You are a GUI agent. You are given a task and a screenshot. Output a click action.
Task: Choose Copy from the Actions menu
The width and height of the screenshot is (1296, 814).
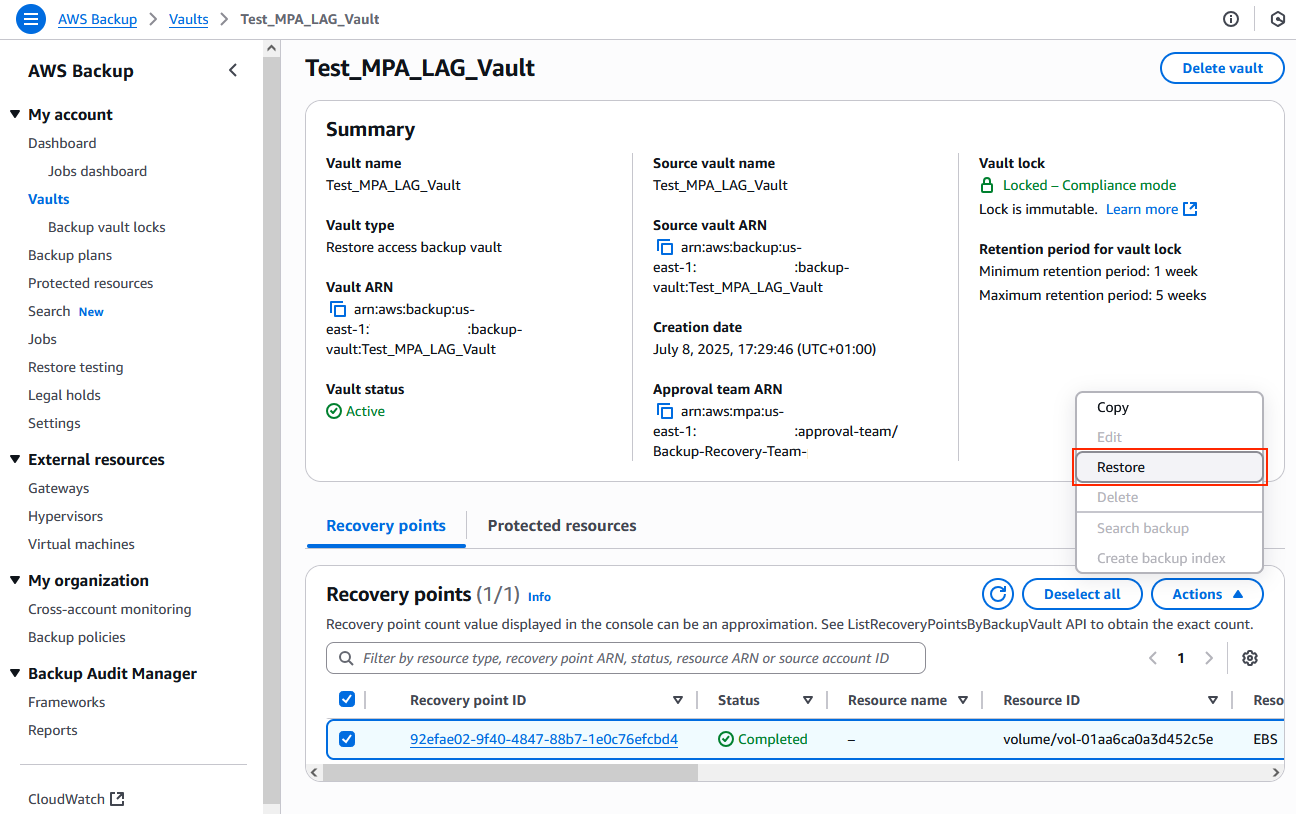click(x=1169, y=407)
